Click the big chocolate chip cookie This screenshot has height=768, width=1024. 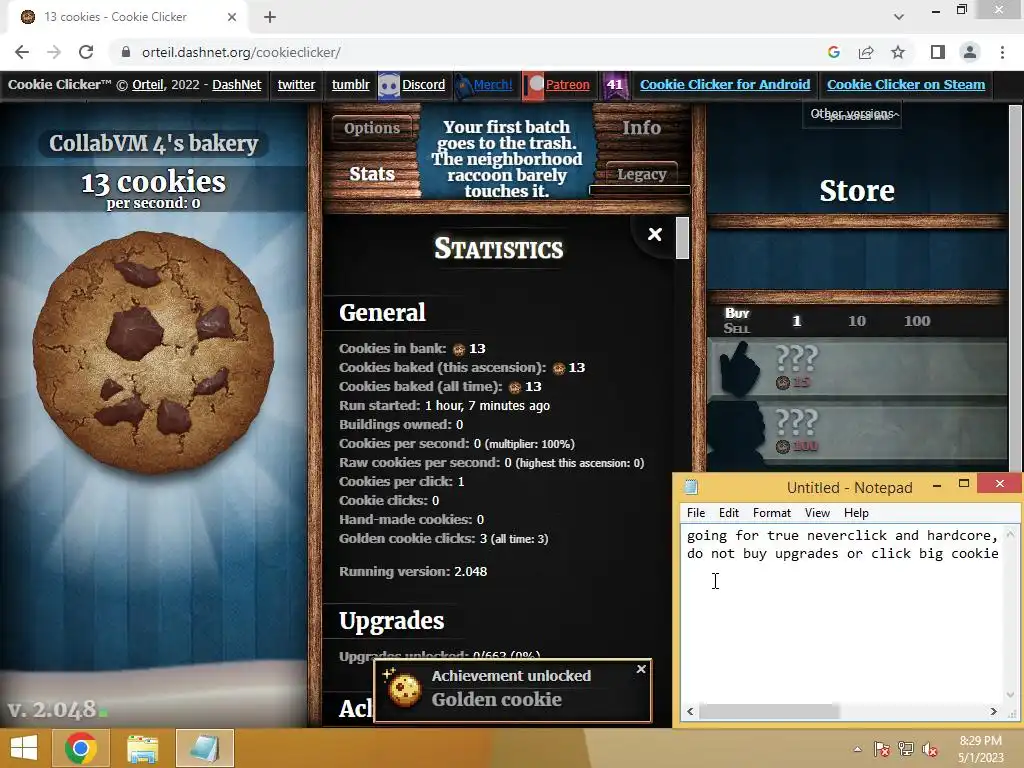[x=153, y=352]
